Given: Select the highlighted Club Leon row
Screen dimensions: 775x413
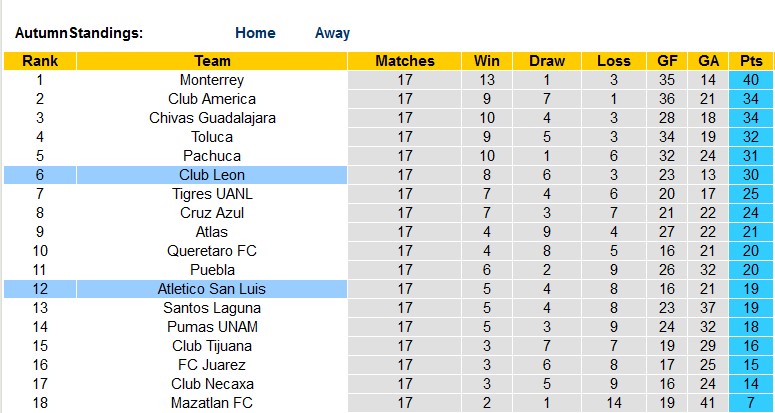Looking at the screenshot, I should [212, 175].
